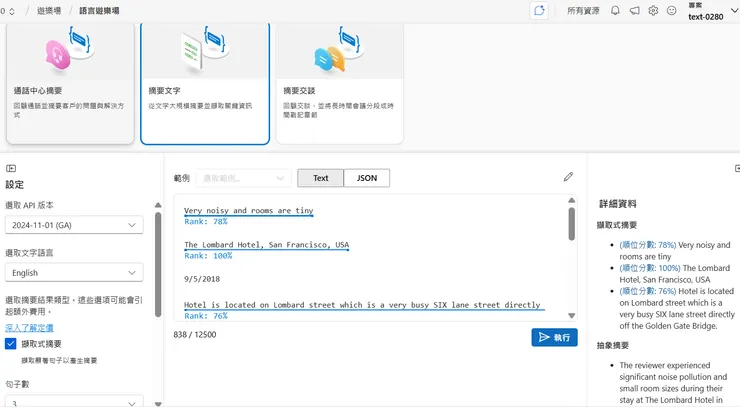740x409 pixels.
Task: Click the megaphone announcements icon
Action: coord(634,10)
